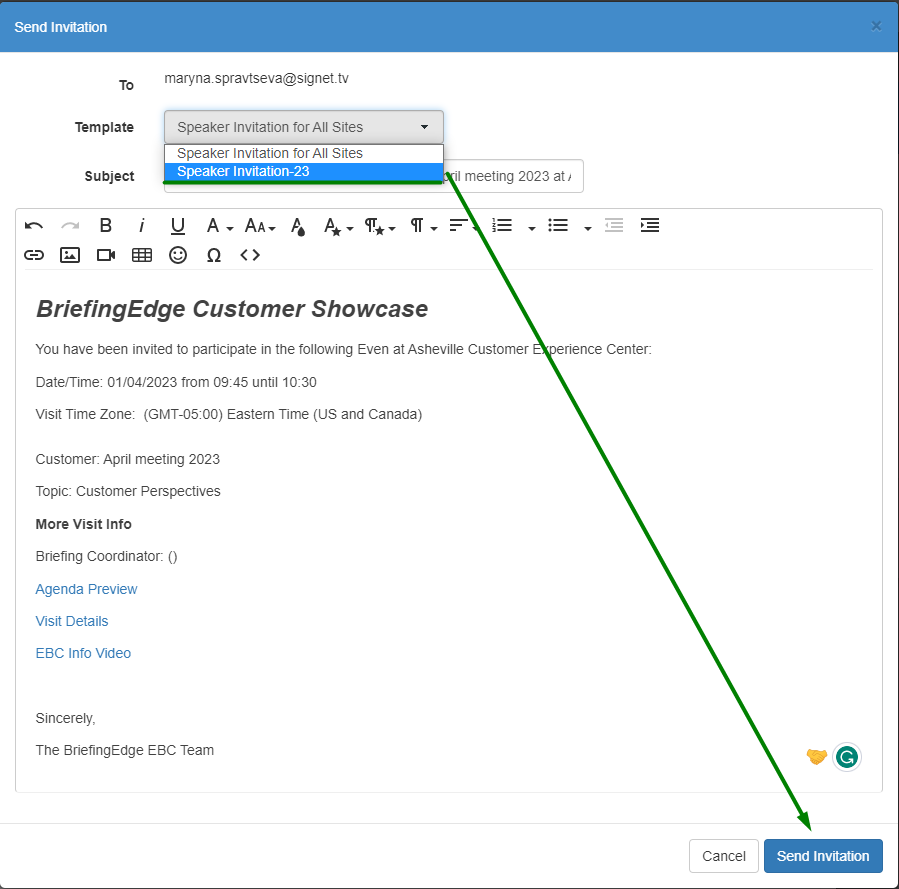Click the Decrease Indent icon
This screenshot has height=889, width=899.
tap(614, 225)
